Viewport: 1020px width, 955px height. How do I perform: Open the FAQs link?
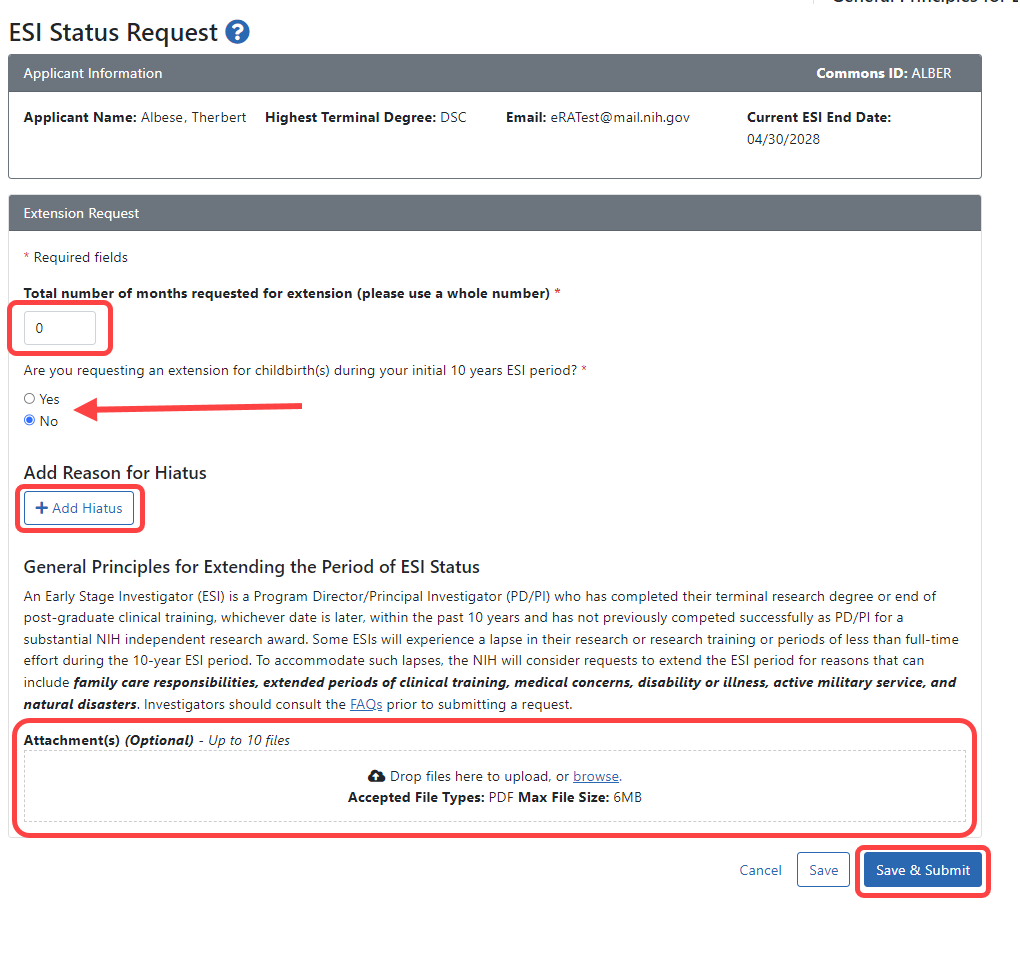click(x=366, y=704)
